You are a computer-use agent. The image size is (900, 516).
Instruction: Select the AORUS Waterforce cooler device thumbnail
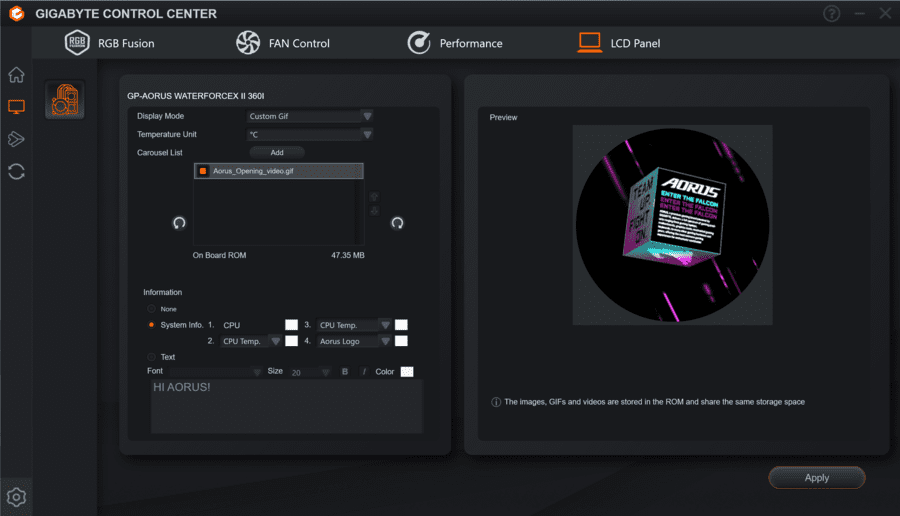(x=65, y=100)
